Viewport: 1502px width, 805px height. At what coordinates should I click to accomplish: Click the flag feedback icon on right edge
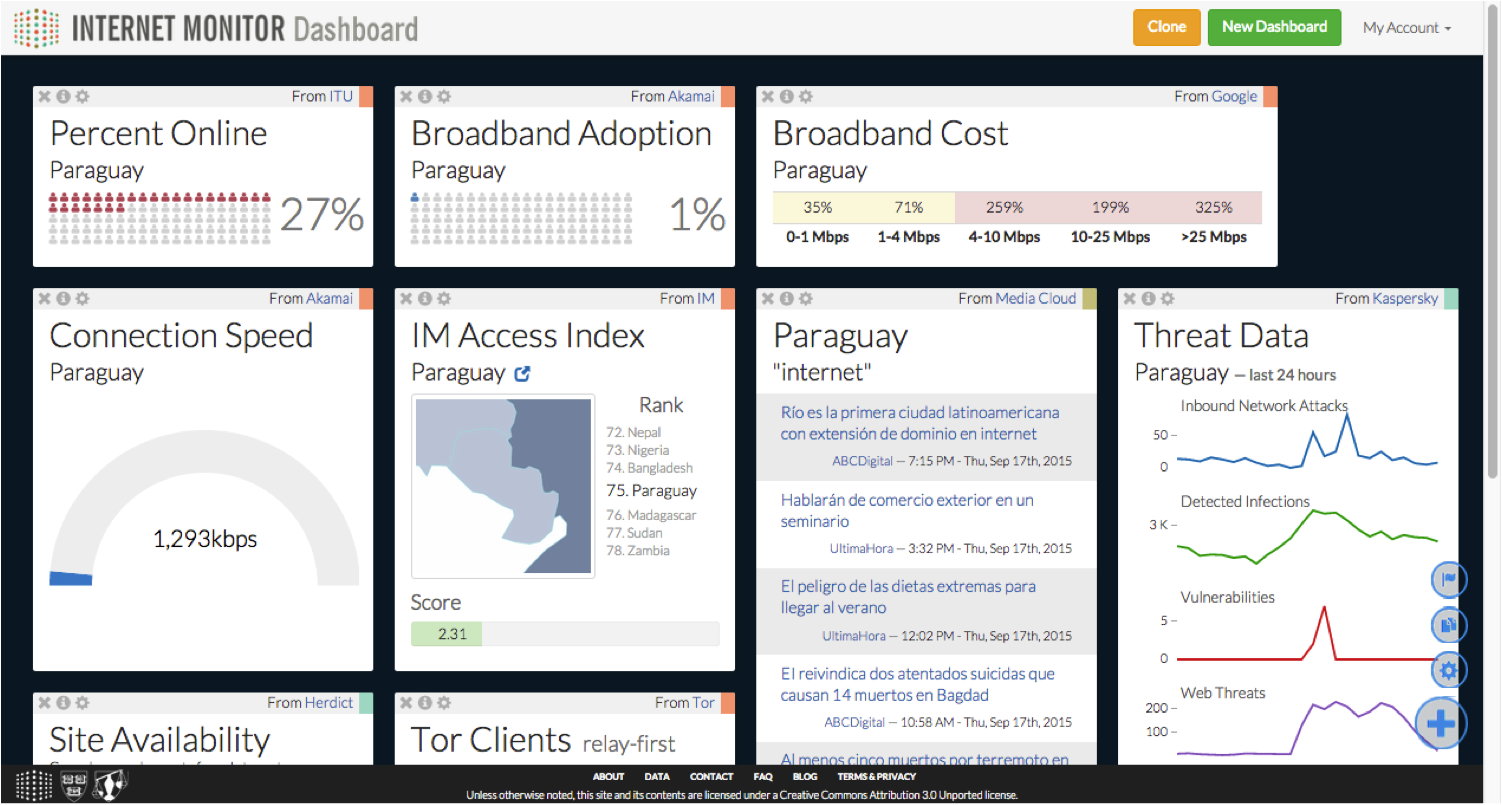tap(1448, 579)
